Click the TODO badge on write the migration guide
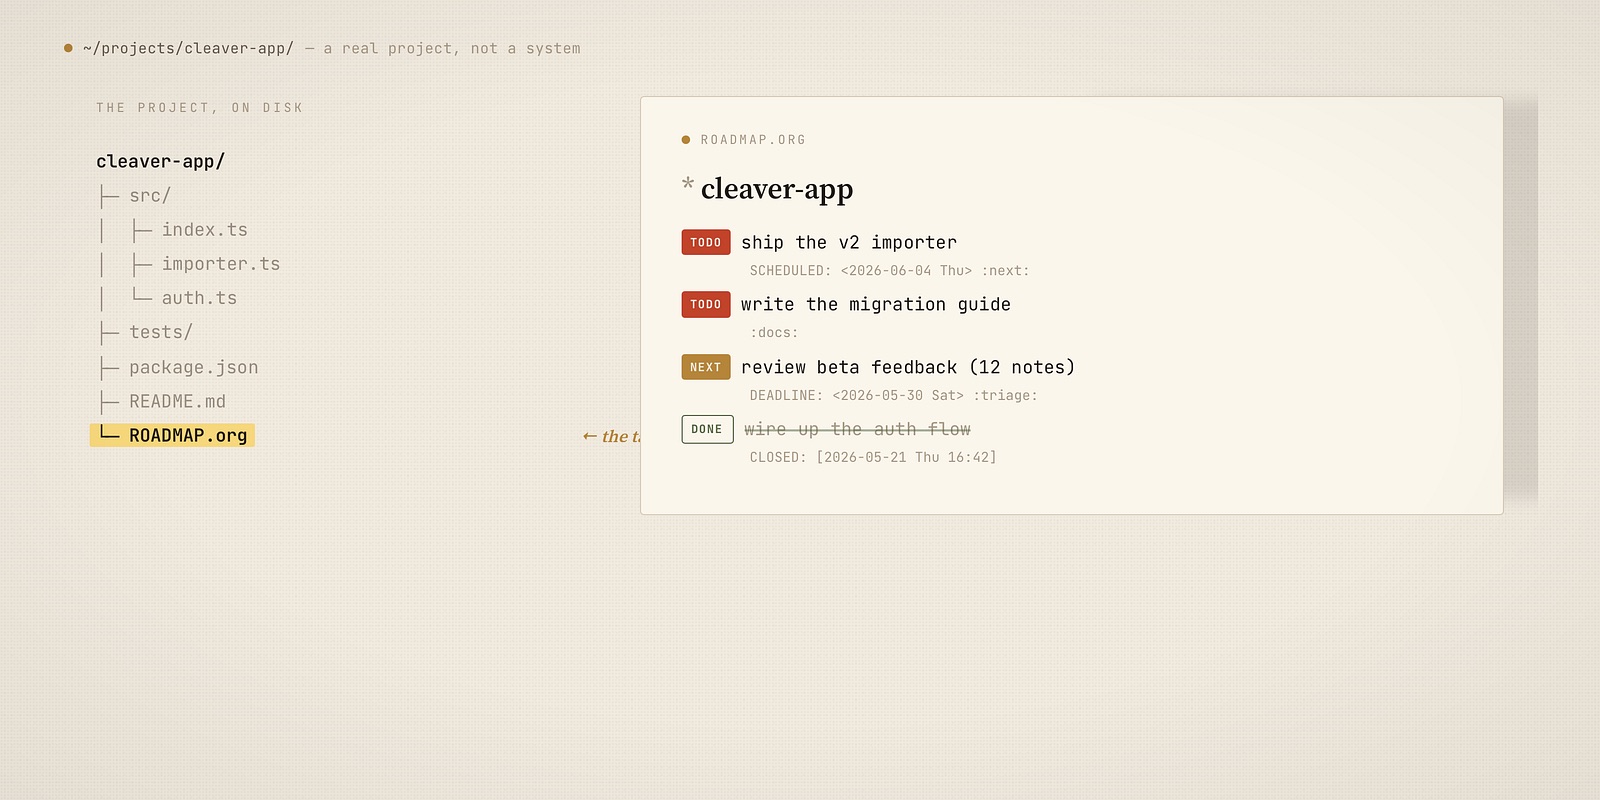 tap(706, 304)
